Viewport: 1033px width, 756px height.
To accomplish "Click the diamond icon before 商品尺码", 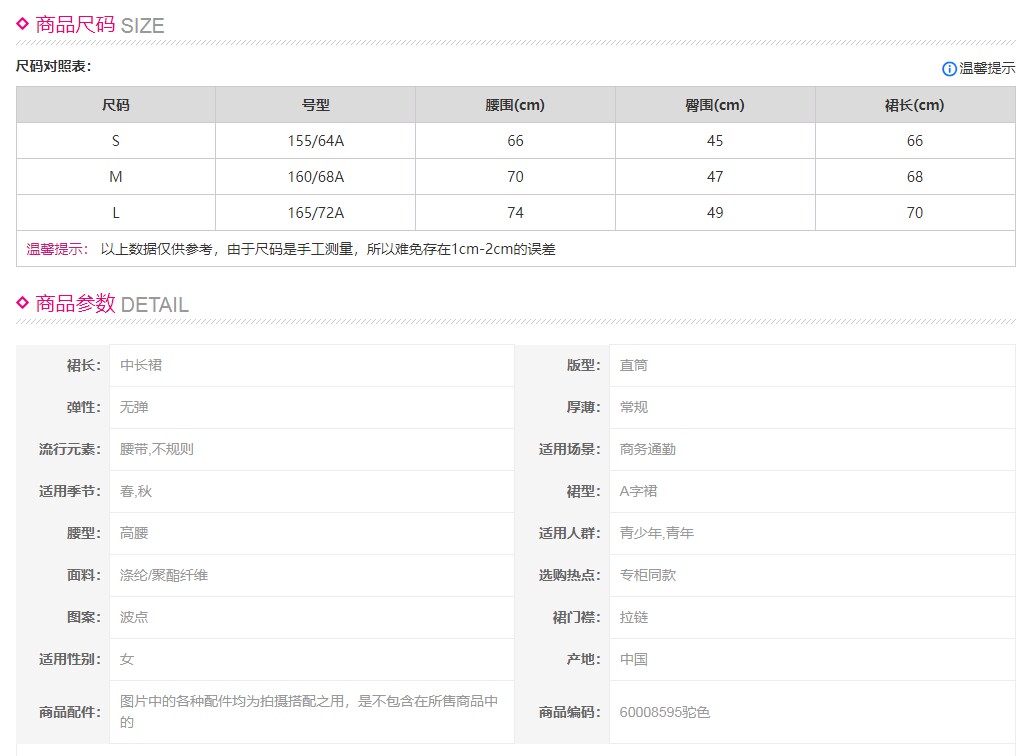I will pos(23,24).
